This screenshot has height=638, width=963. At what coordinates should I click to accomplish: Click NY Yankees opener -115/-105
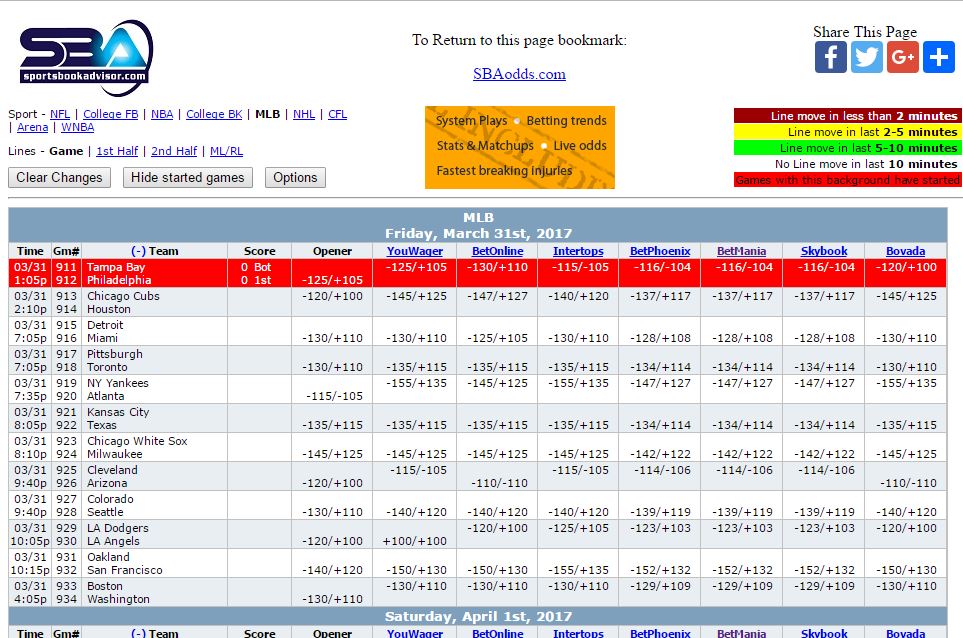pos(334,396)
